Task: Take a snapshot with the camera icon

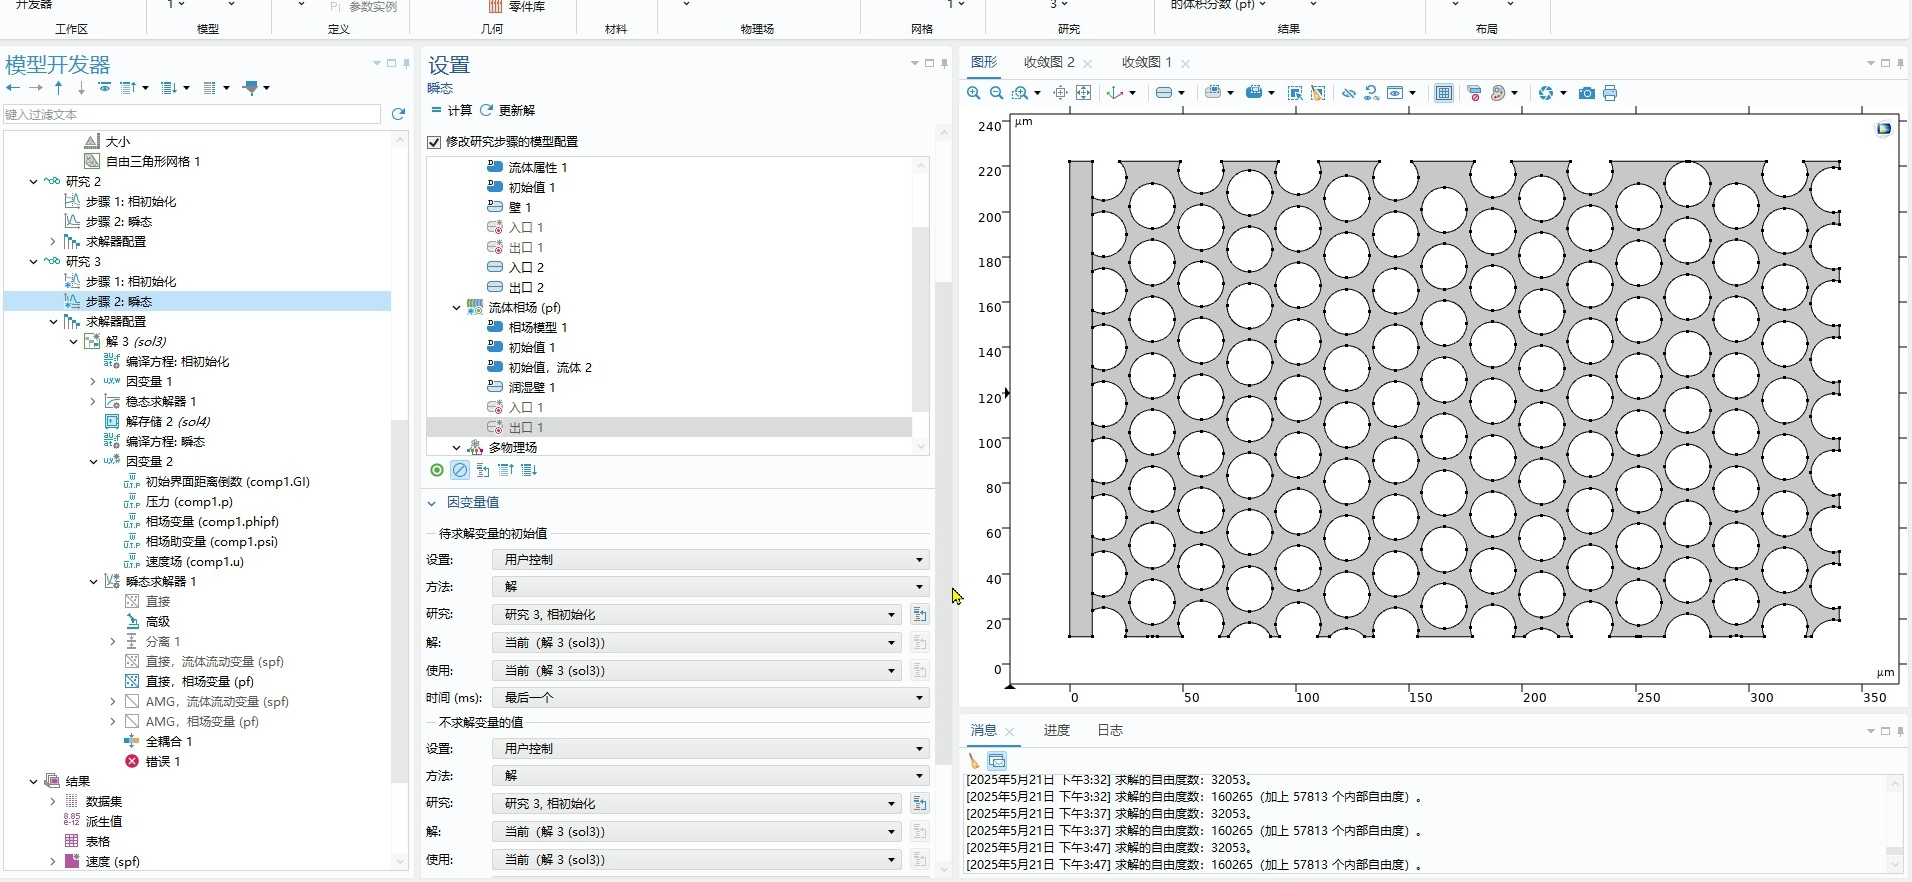Action: 1586,93
